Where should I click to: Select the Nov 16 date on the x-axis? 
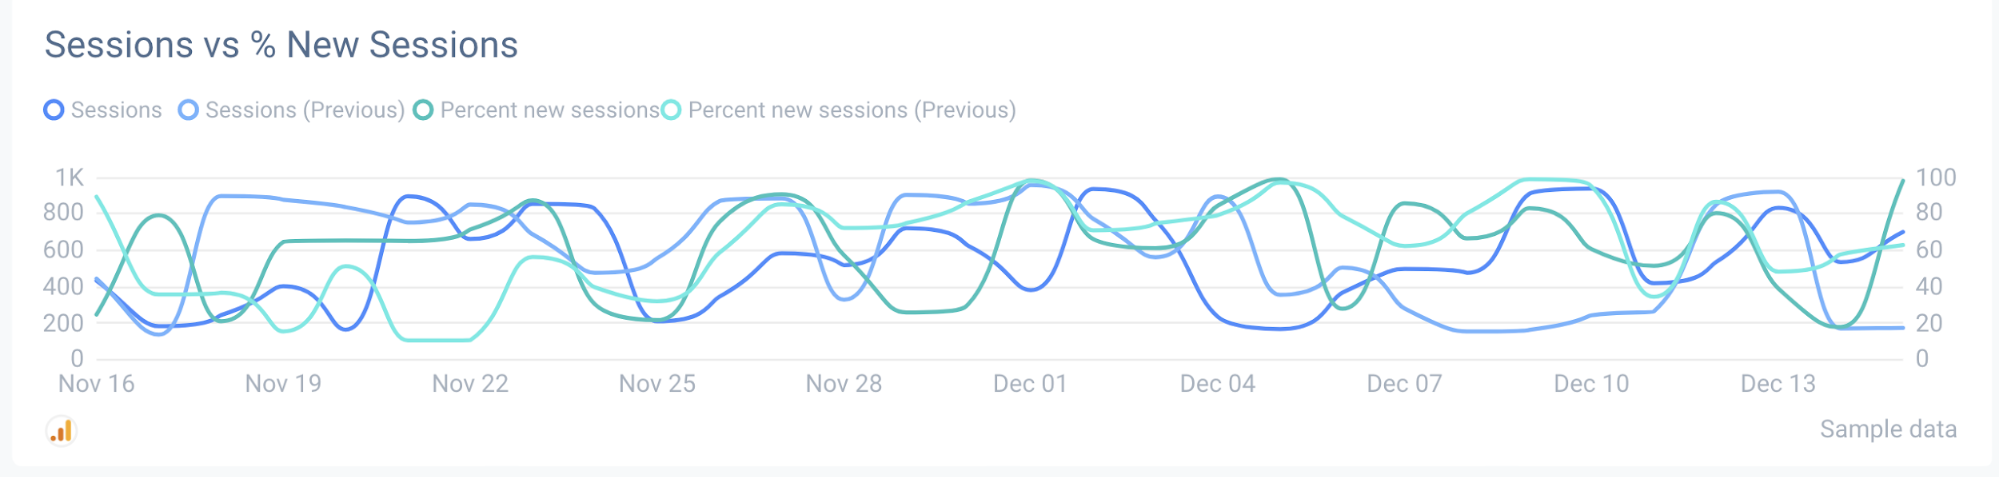96,384
